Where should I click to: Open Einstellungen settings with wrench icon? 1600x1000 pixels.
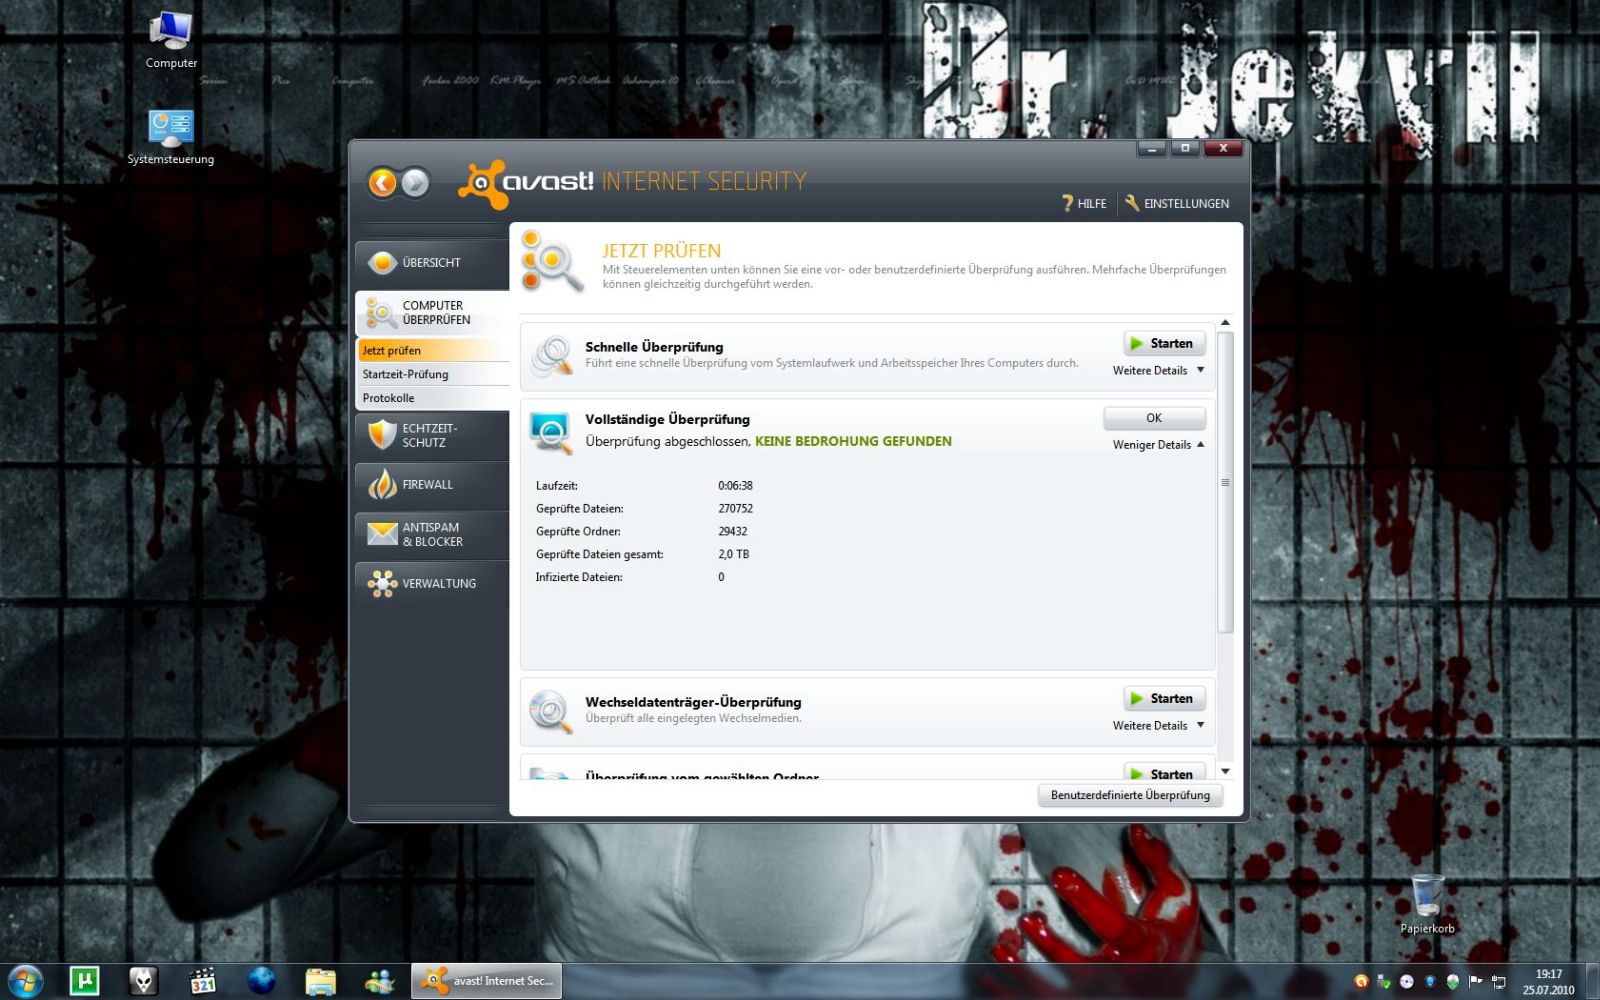click(1177, 203)
